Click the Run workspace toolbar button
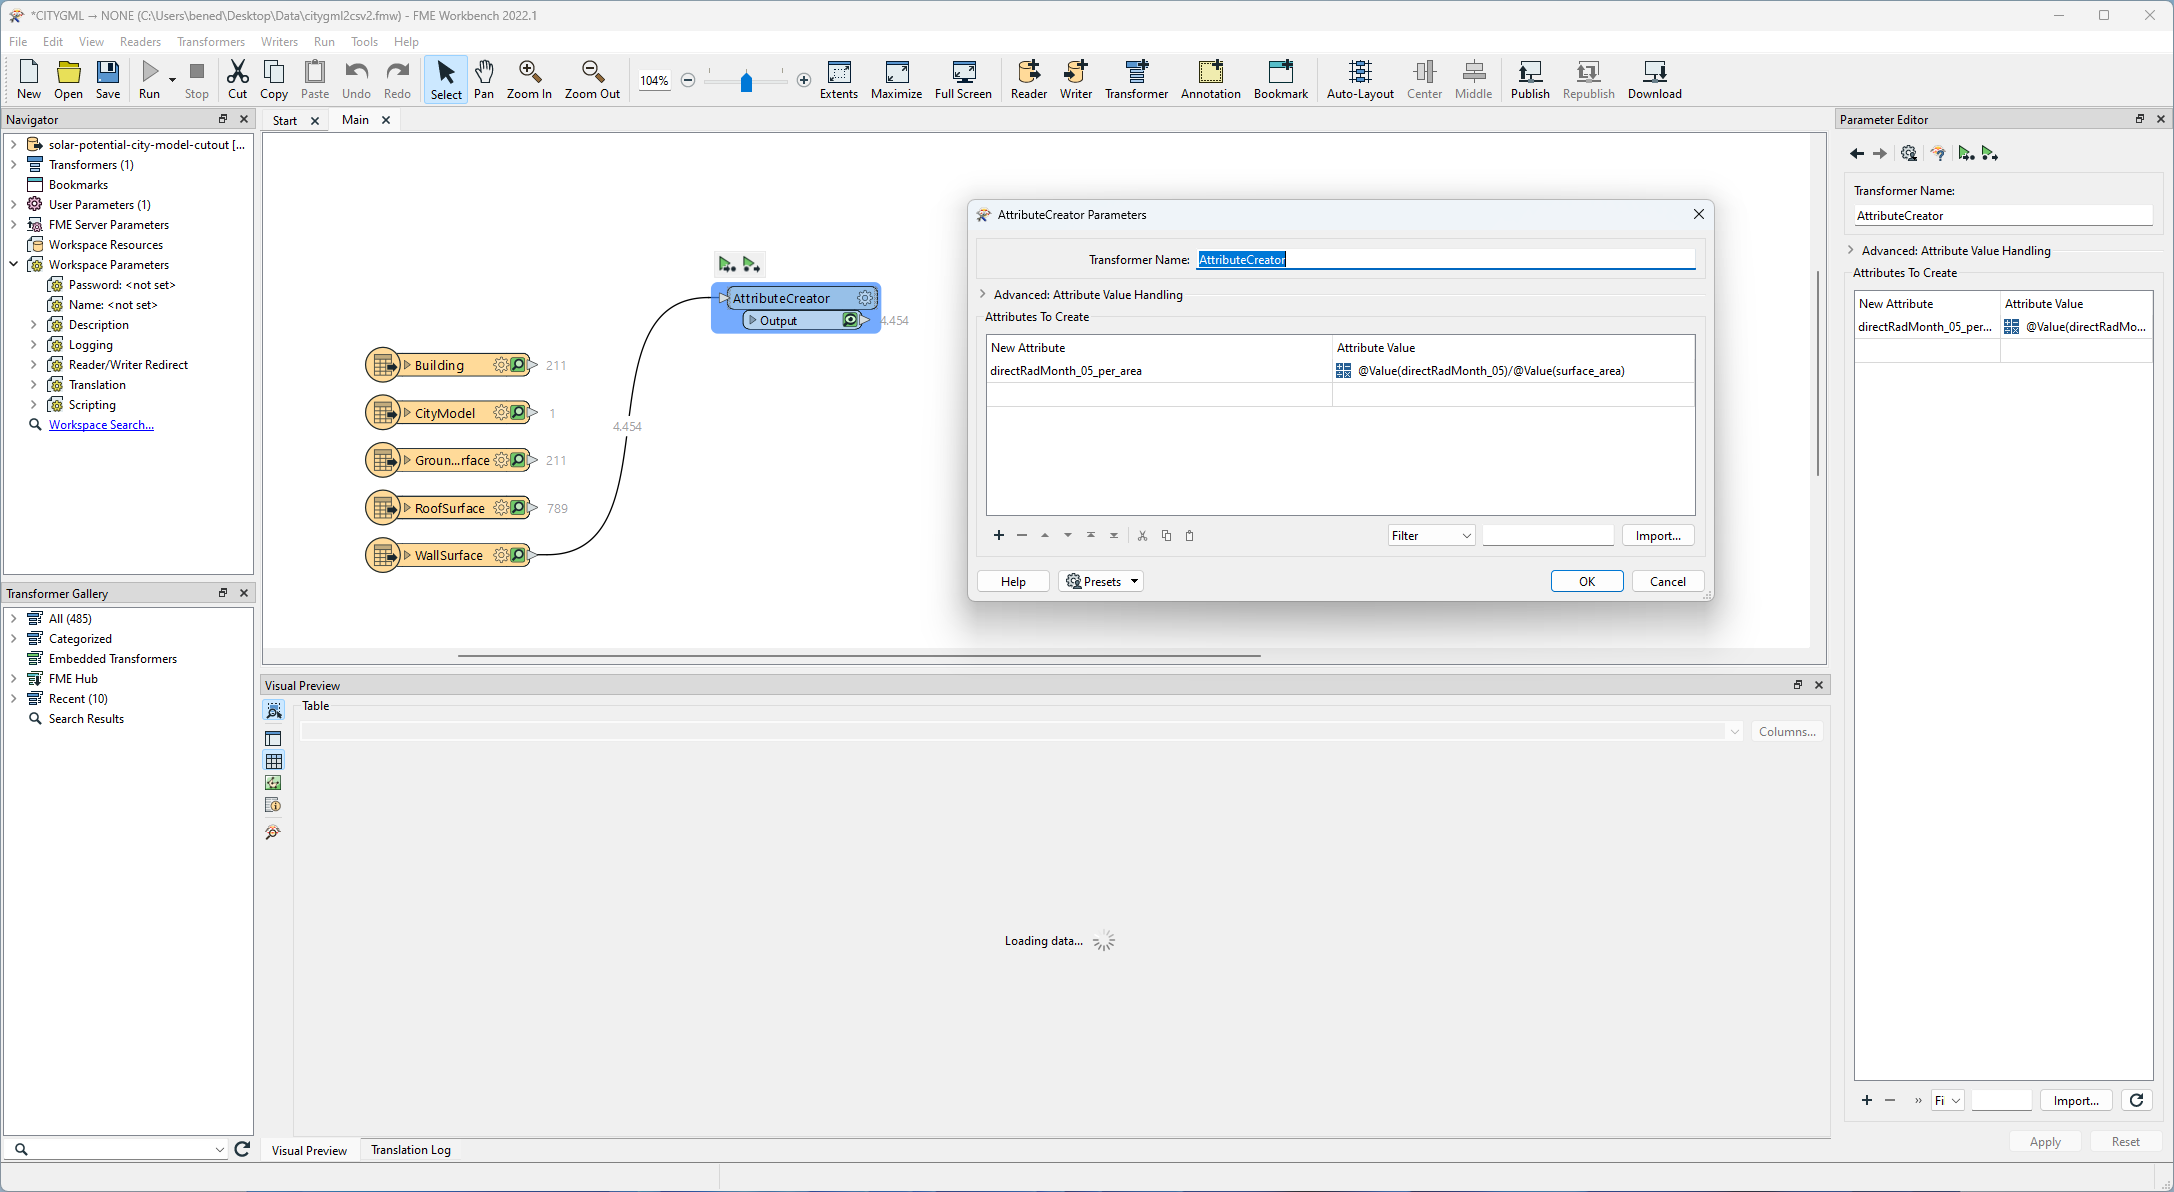This screenshot has width=2174, height=1192. [149, 79]
